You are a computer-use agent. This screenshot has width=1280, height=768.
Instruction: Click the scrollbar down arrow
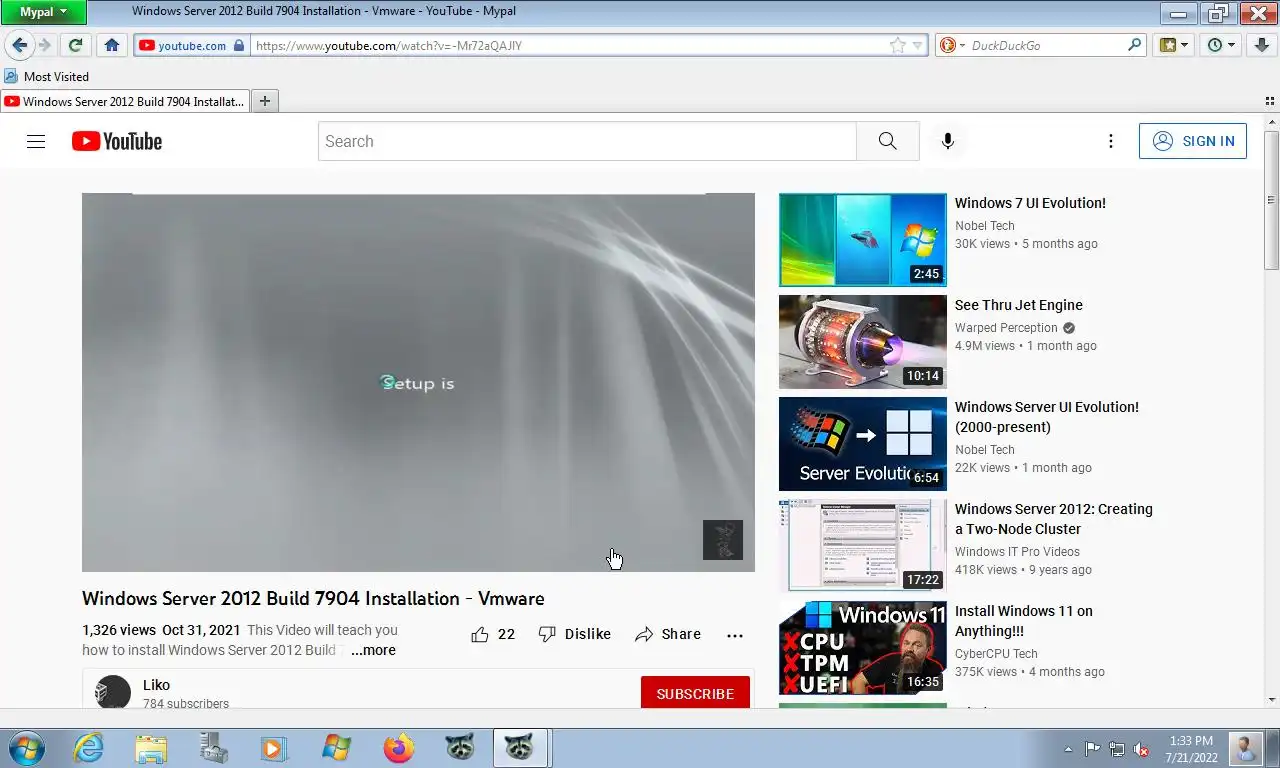point(1271,700)
